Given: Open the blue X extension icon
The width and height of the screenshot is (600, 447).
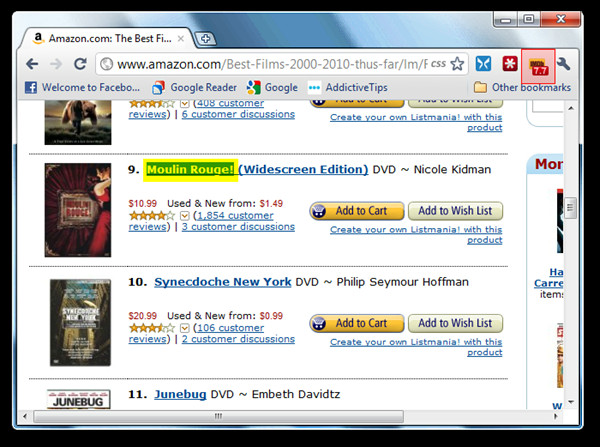Looking at the screenshot, I should tap(483, 64).
